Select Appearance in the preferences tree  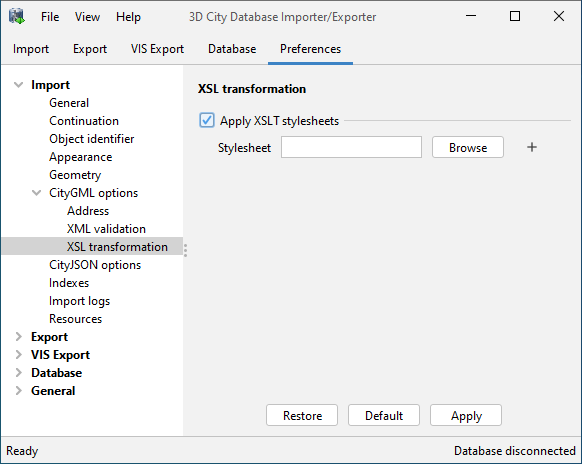coord(81,157)
